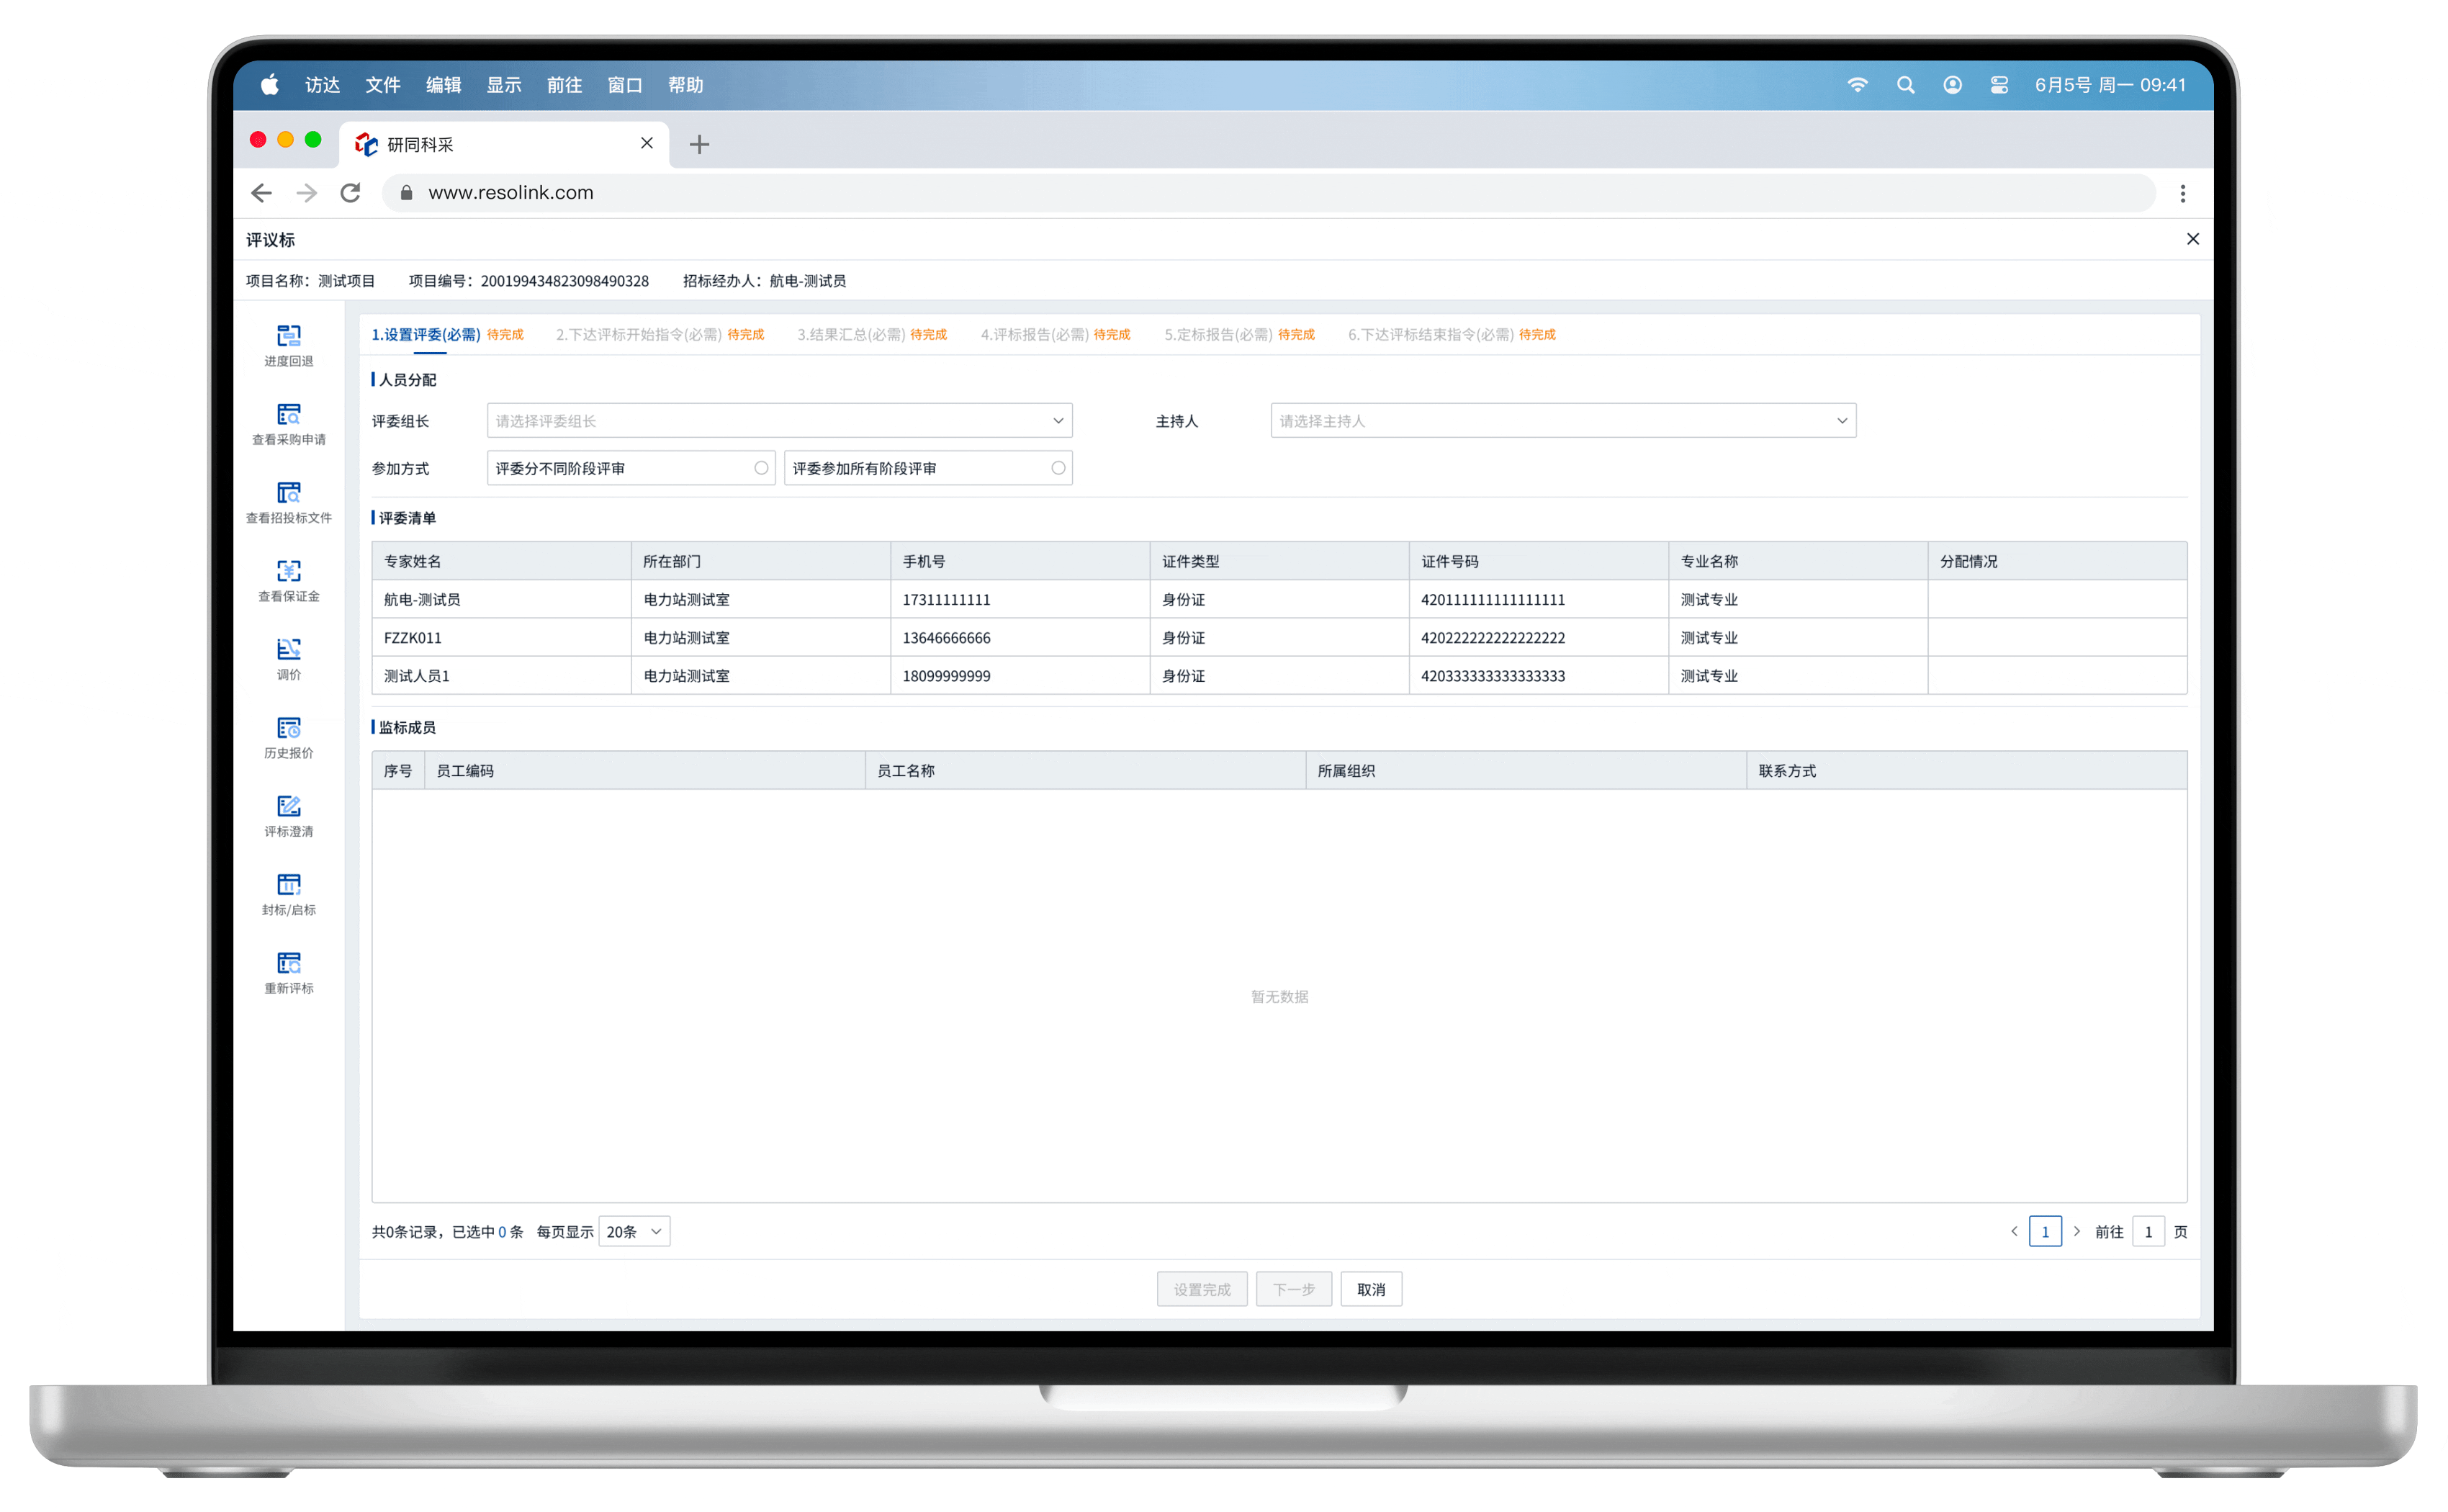Open the 访达 menu
The height and width of the screenshot is (1512, 2448).
[322, 85]
